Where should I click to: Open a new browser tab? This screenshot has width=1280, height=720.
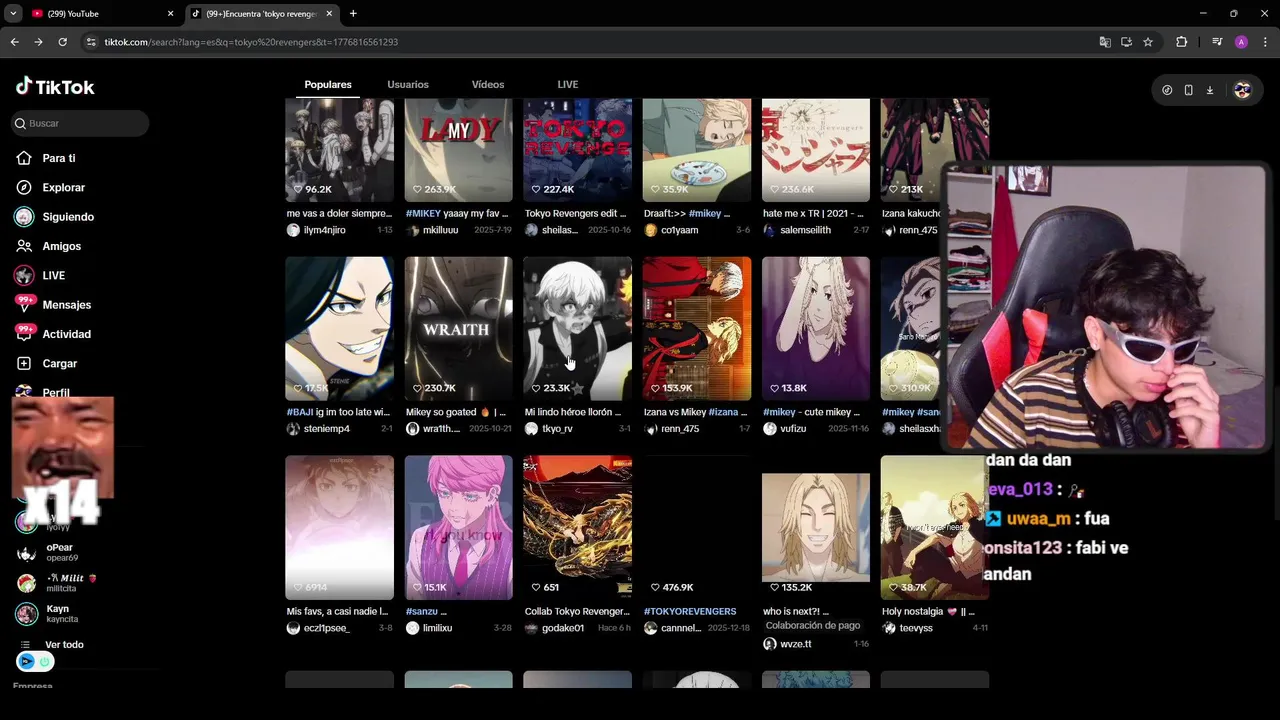pos(353,14)
